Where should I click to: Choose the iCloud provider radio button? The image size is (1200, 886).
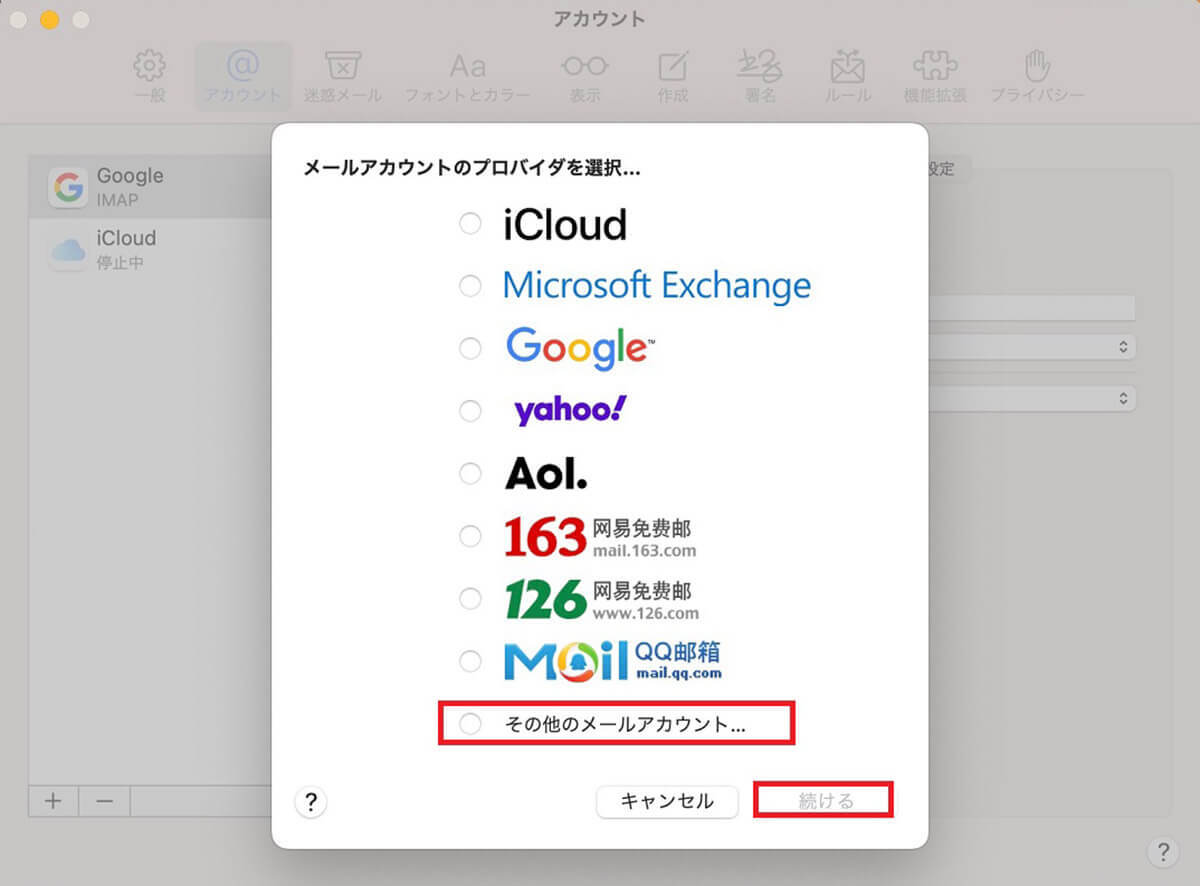point(470,224)
